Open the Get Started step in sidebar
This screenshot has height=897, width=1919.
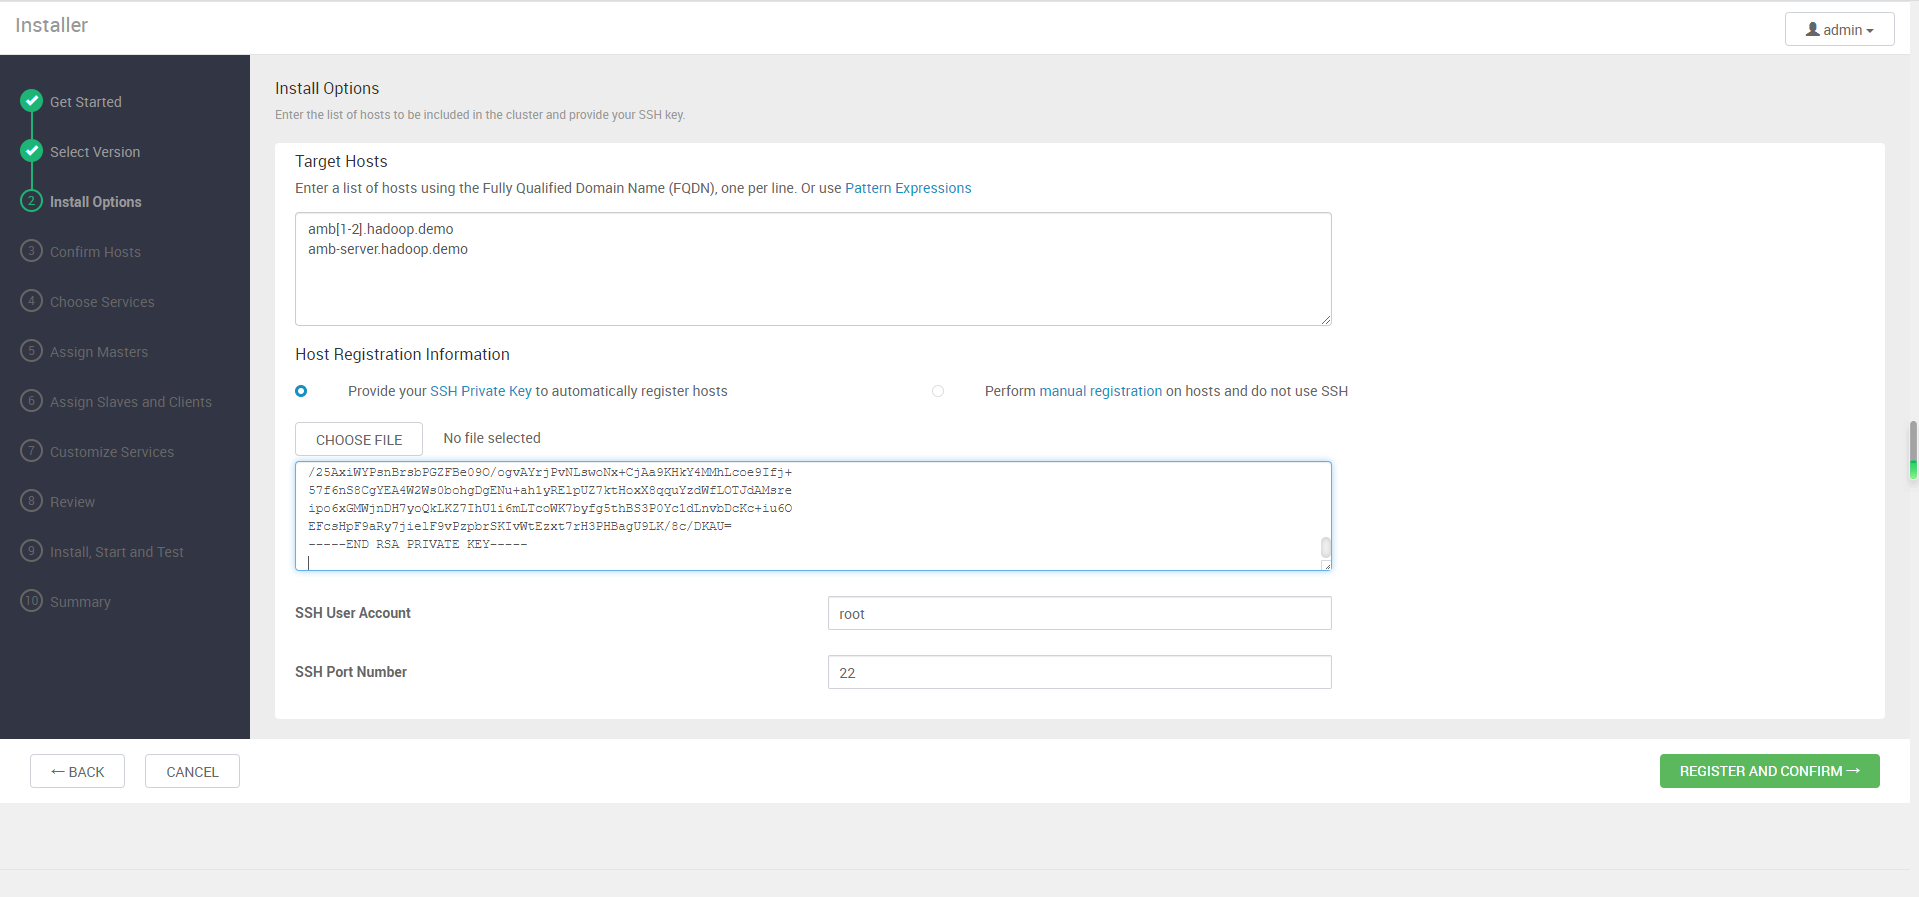(x=86, y=102)
